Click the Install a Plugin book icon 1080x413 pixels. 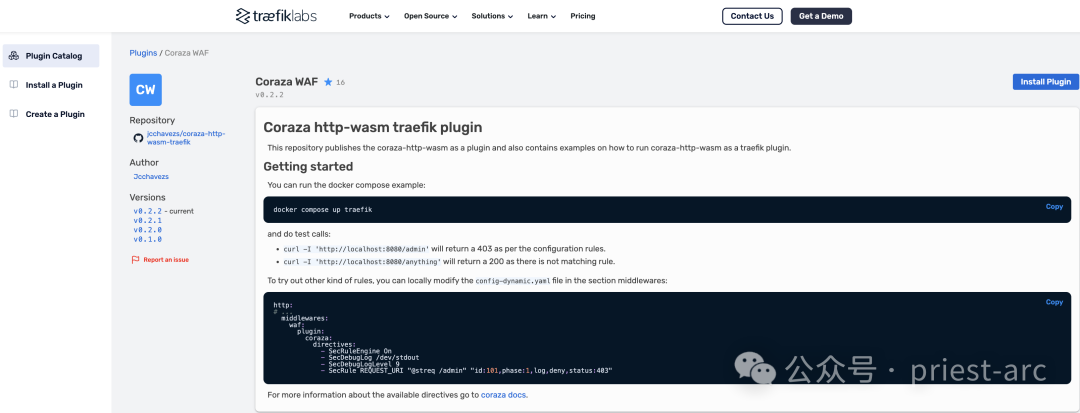click(14, 85)
